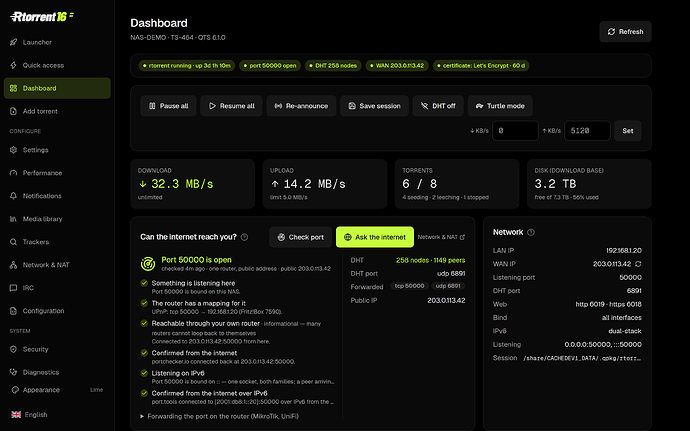Click Resume all button
690x431 pixels.
[x=231, y=106]
